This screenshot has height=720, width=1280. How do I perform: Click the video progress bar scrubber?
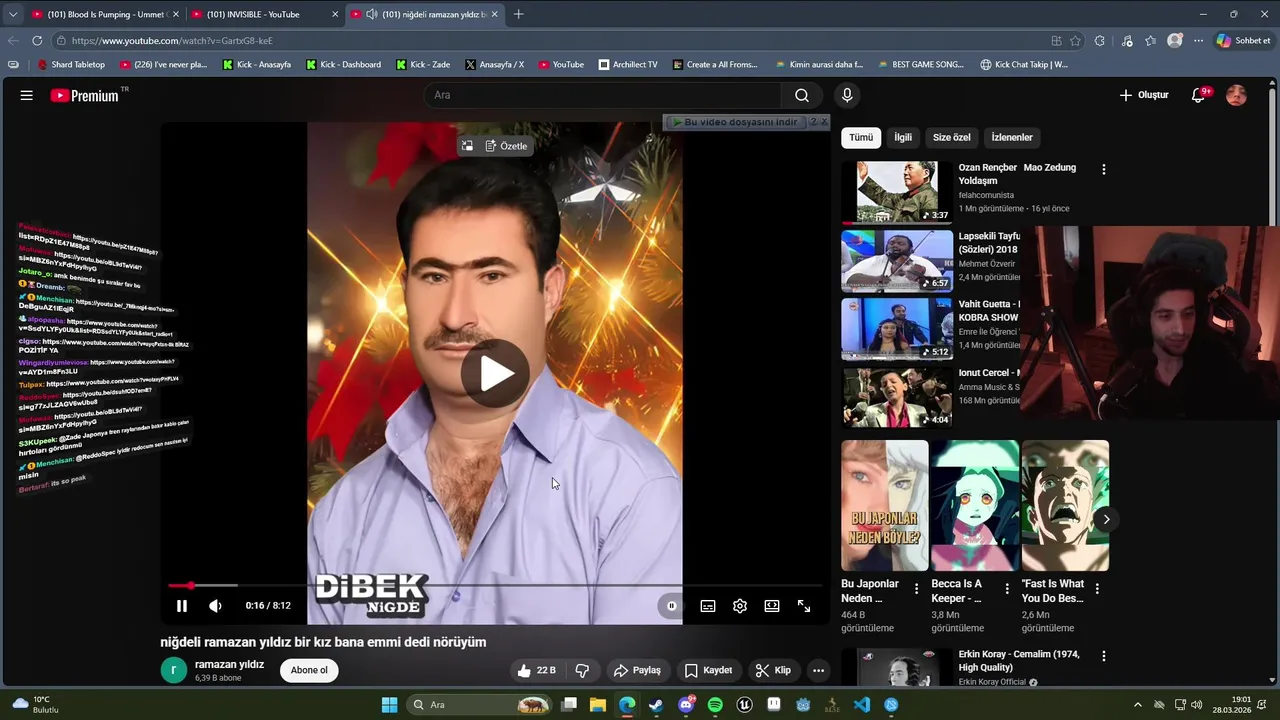click(x=190, y=585)
